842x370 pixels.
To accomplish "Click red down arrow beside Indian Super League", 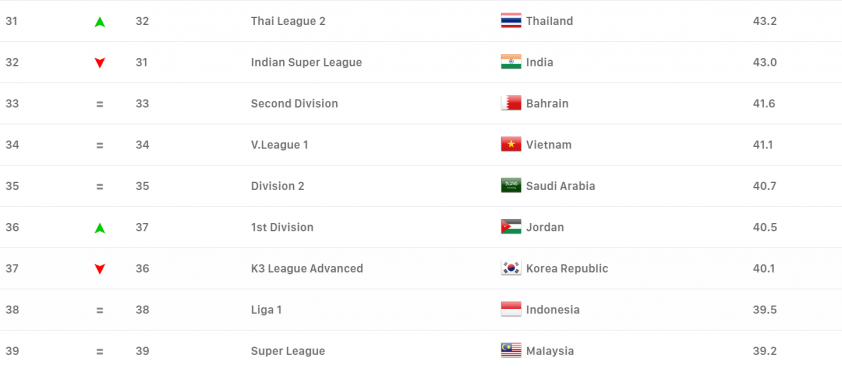I will (99, 63).
